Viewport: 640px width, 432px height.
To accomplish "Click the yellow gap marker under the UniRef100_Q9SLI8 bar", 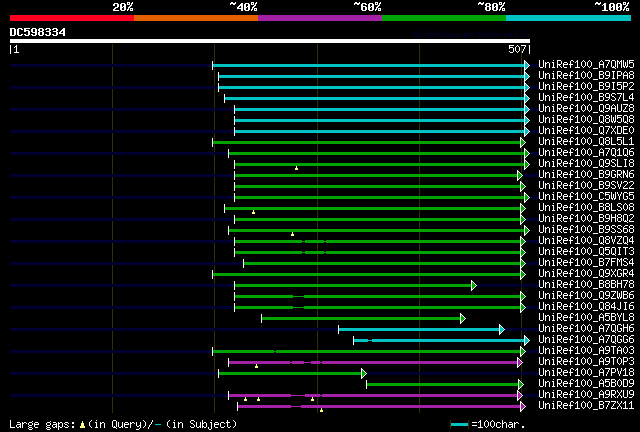I will (x=296, y=168).
